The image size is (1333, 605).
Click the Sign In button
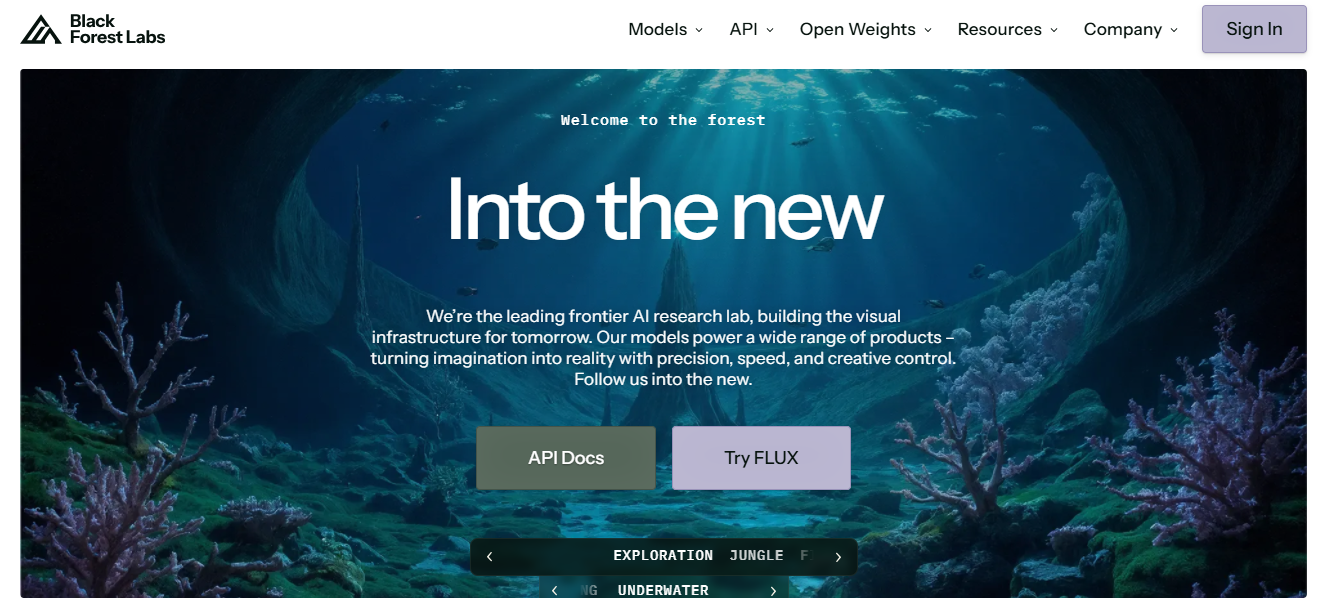click(1254, 29)
